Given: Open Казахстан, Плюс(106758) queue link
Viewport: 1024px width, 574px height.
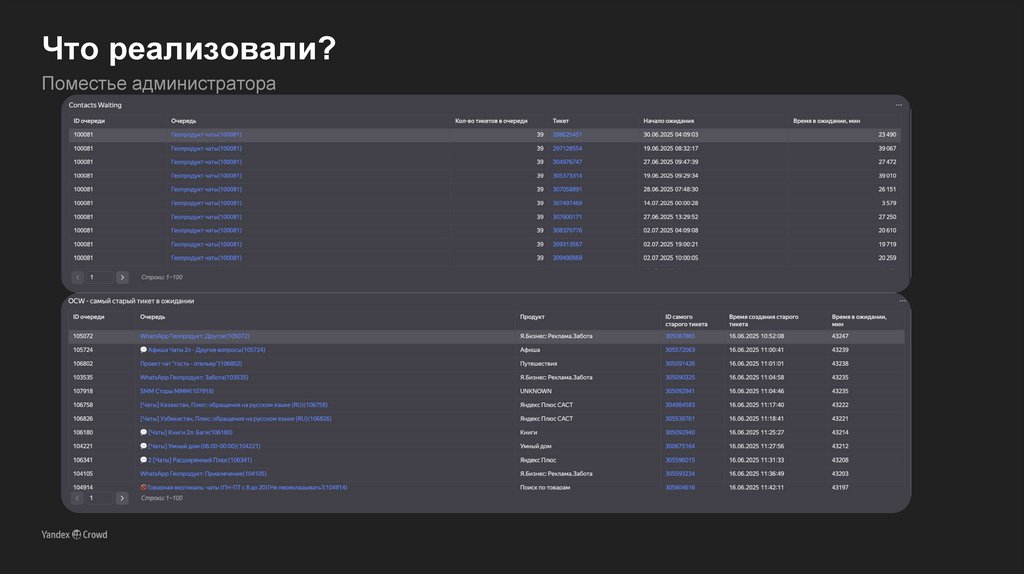Looking at the screenshot, I should 234,405.
